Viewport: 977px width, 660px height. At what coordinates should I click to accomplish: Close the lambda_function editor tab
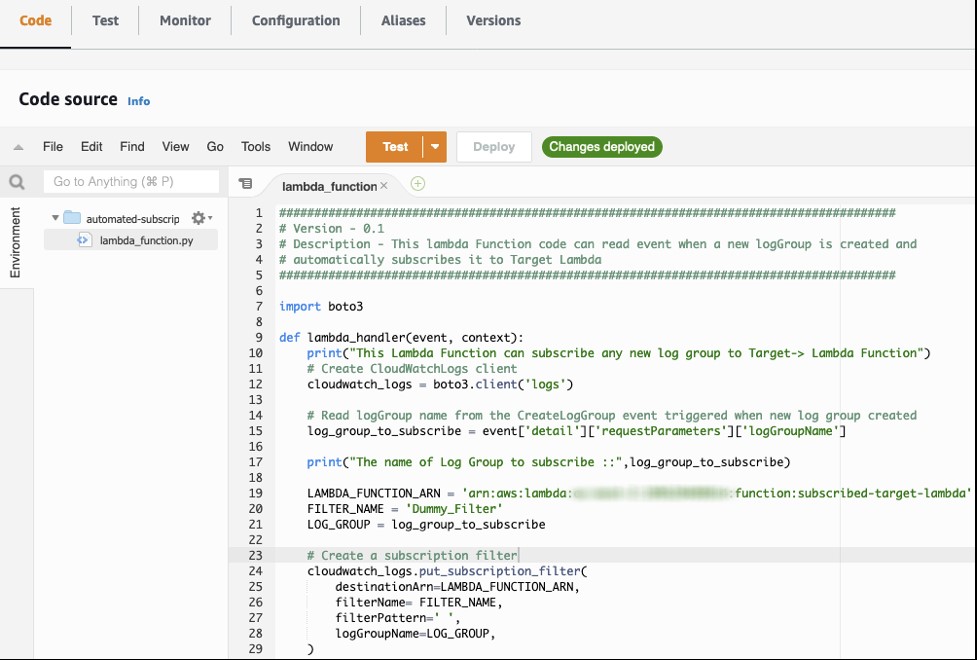384,185
